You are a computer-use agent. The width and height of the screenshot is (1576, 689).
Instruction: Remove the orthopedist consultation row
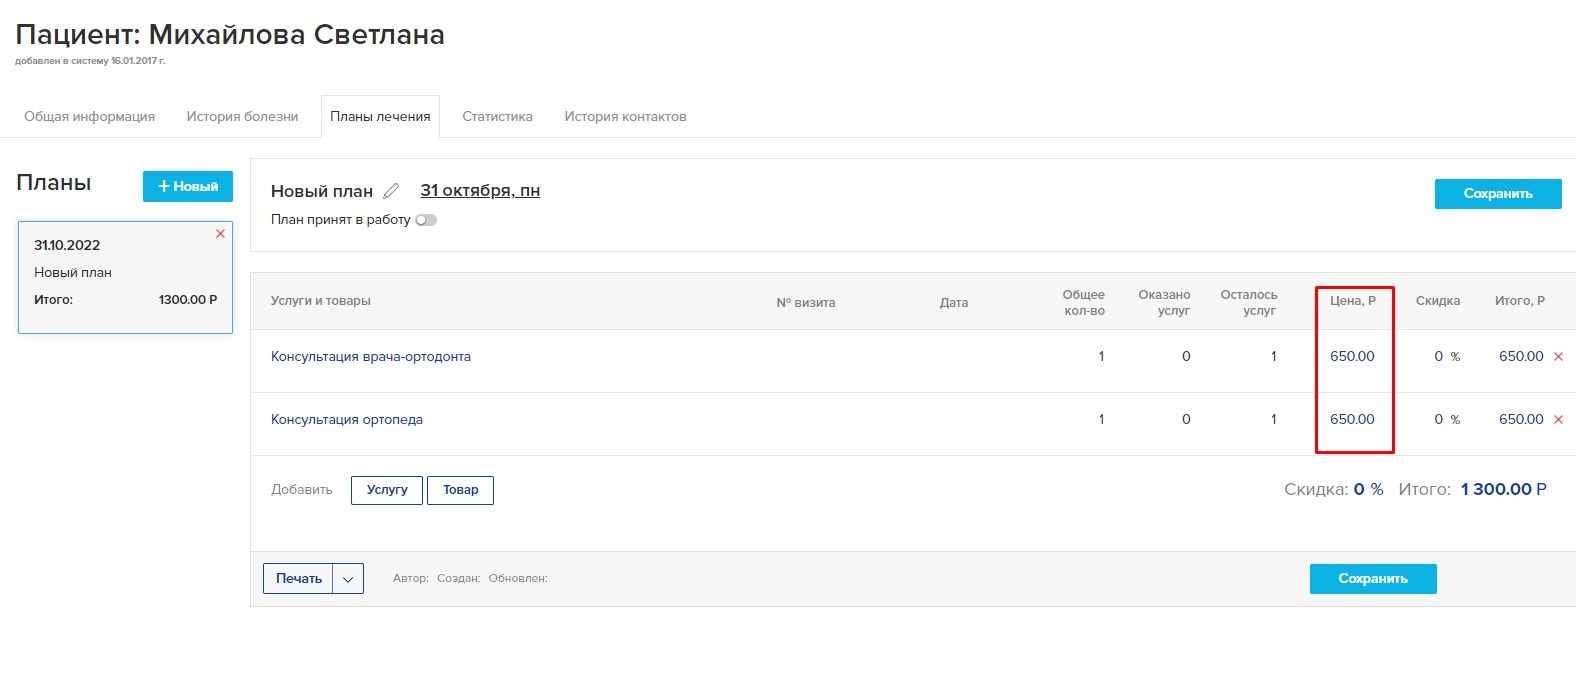(1558, 420)
